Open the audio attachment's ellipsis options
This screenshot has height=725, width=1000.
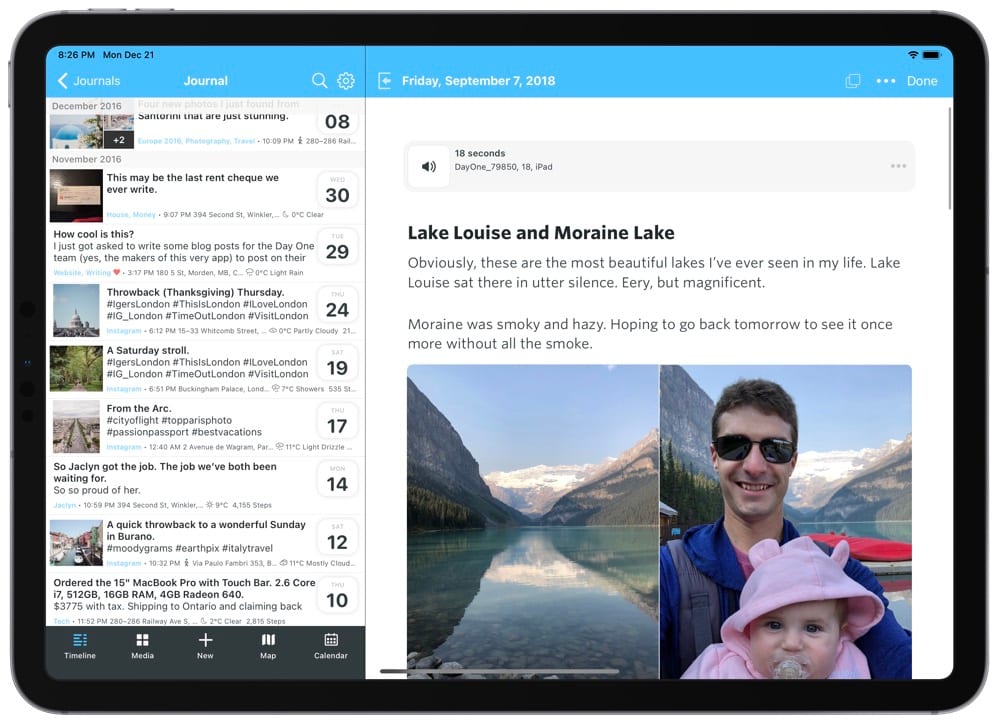click(x=898, y=166)
